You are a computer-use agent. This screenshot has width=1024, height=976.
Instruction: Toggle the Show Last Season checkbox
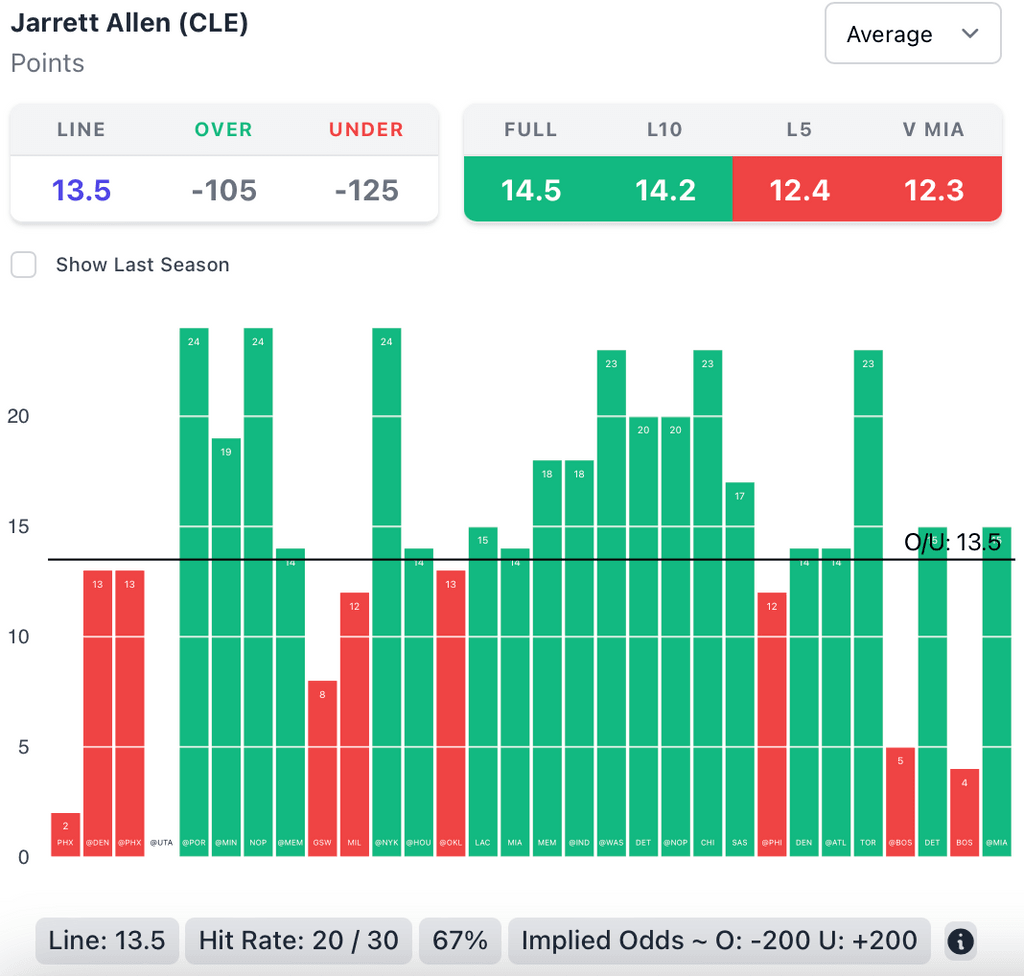click(x=24, y=265)
